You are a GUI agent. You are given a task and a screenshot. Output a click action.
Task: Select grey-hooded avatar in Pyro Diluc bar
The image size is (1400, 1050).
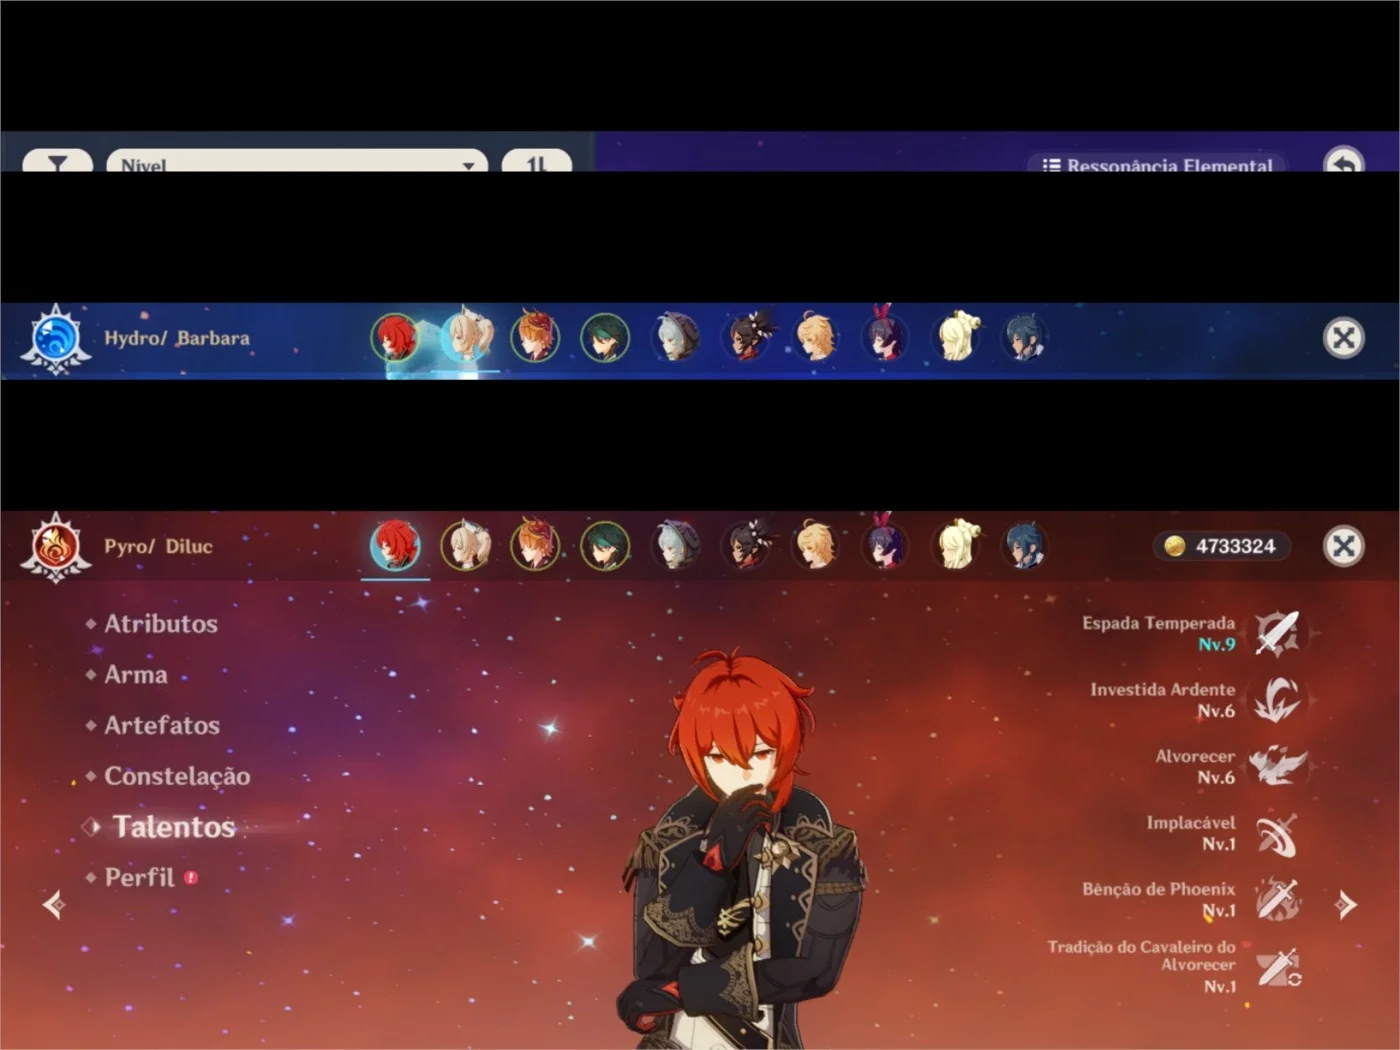(x=675, y=546)
